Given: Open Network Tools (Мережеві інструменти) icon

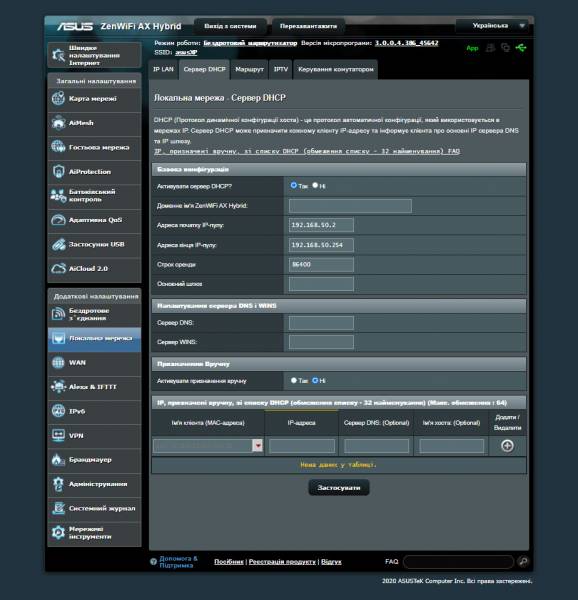Looking at the screenshot, I should click(58, 533).
